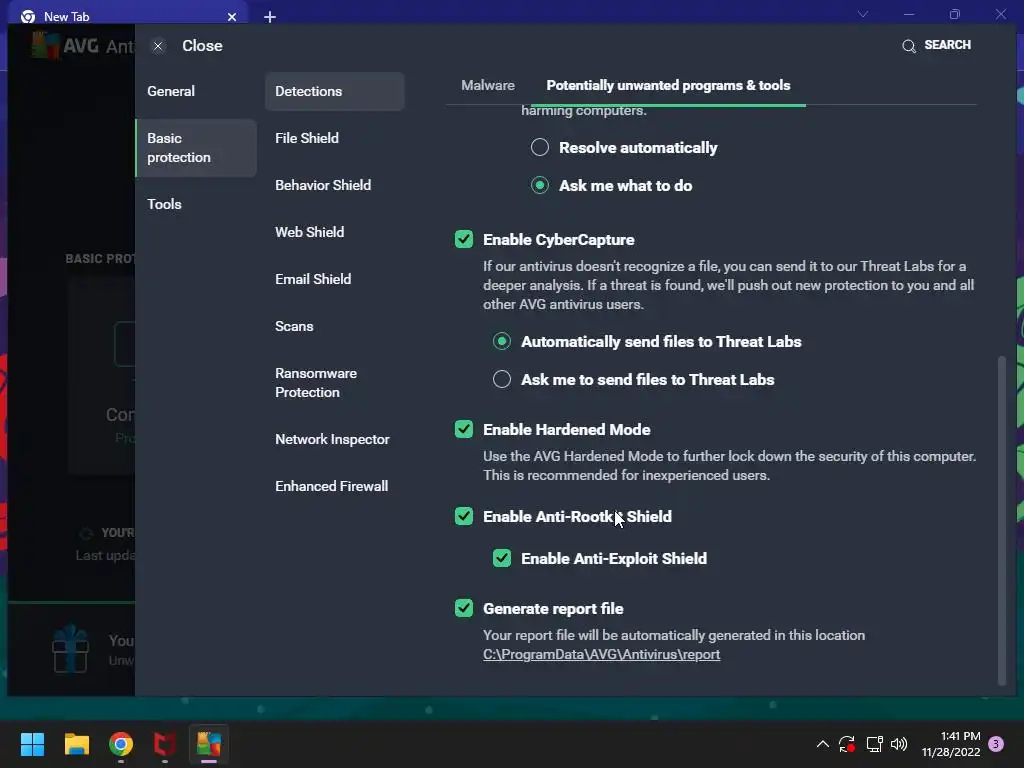Choose Automatically send files to Threat Labs
Screen dimensions: 1024x768
click(x=502, y=342)
